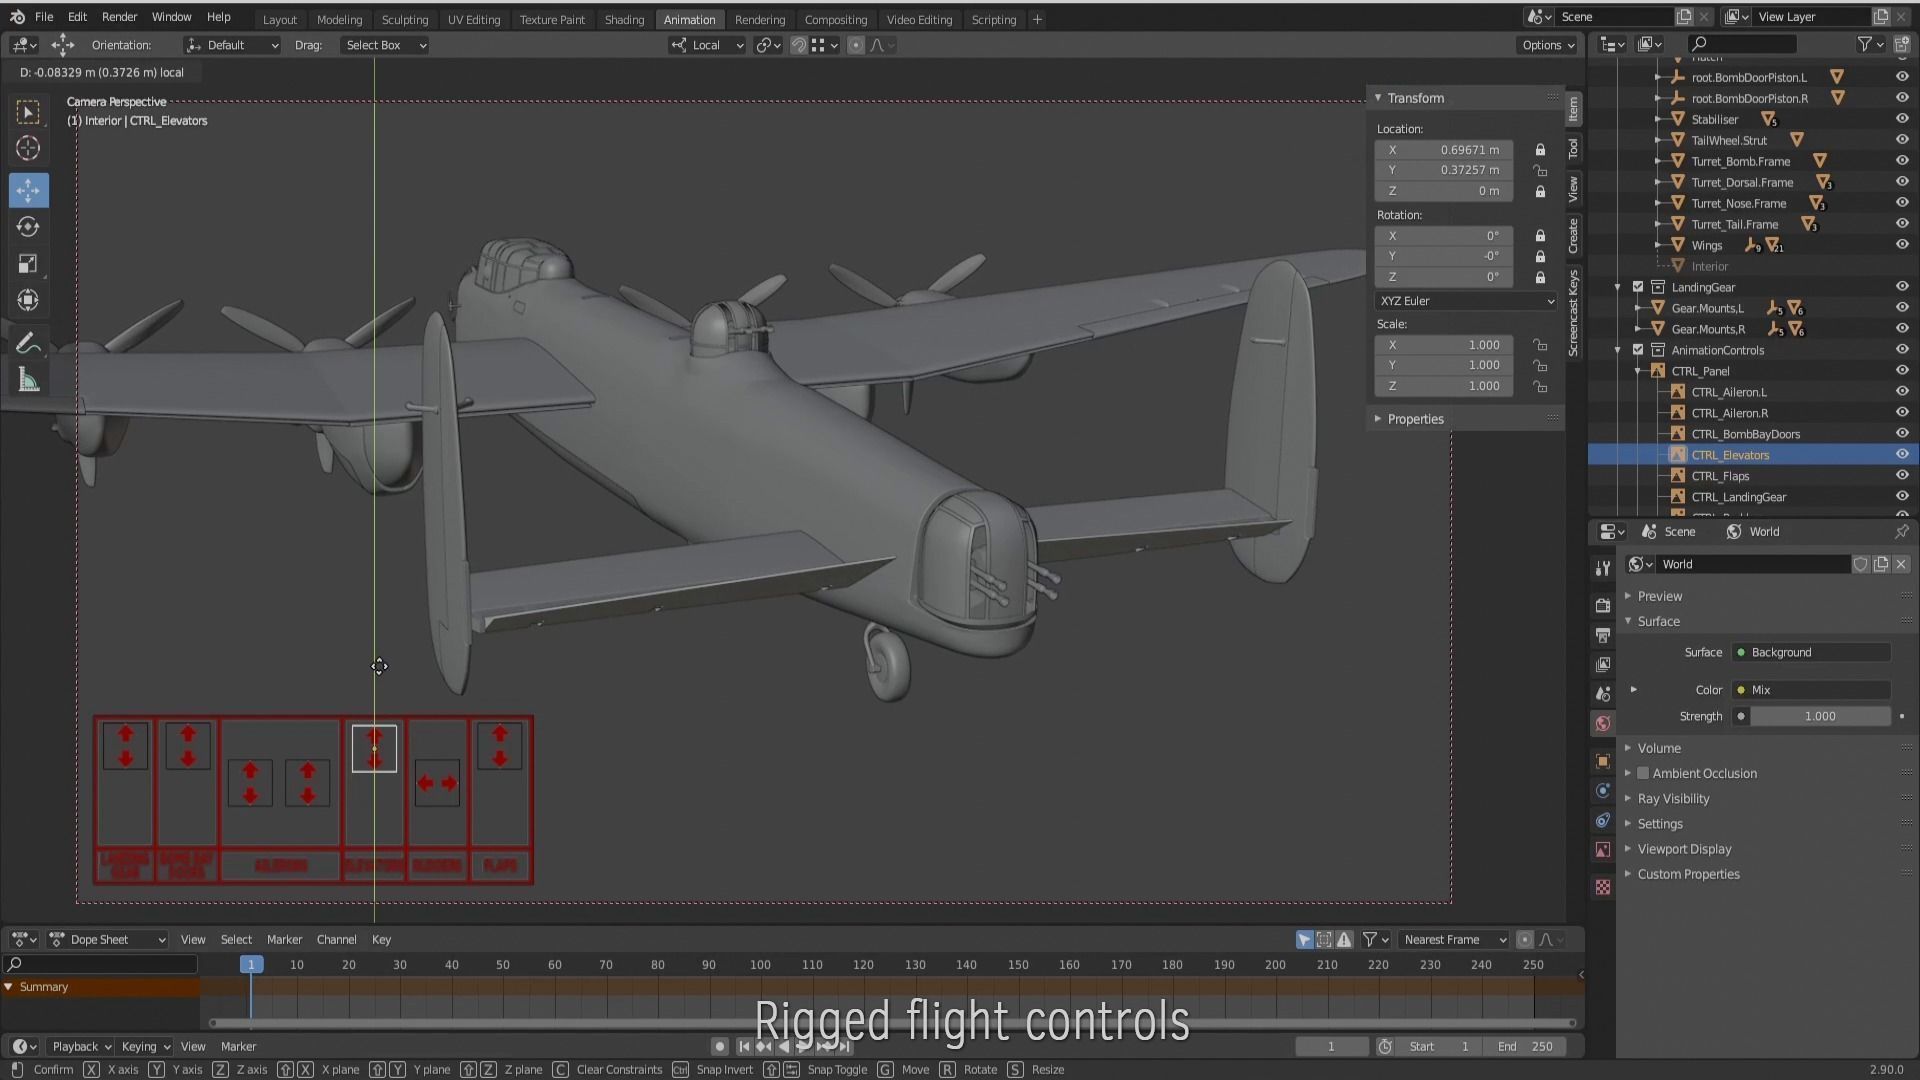Screen dimensions: 1920x1080
Task: Switch to the Shading workspace tab
Action: (x=624, y=19)
